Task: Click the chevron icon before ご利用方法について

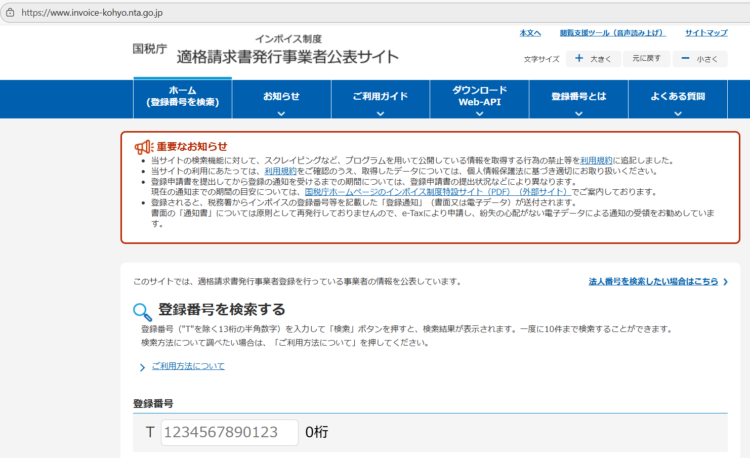Action: 142,367
